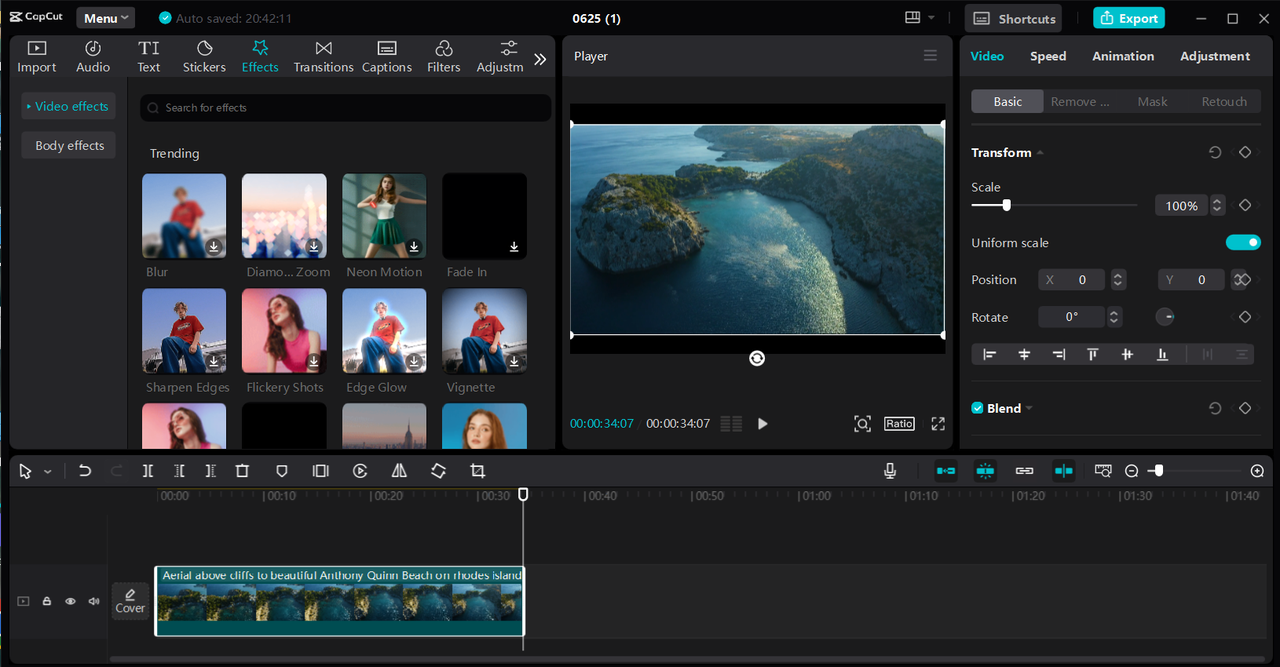Select the Retouch sub-tab

coord(1224,101)
